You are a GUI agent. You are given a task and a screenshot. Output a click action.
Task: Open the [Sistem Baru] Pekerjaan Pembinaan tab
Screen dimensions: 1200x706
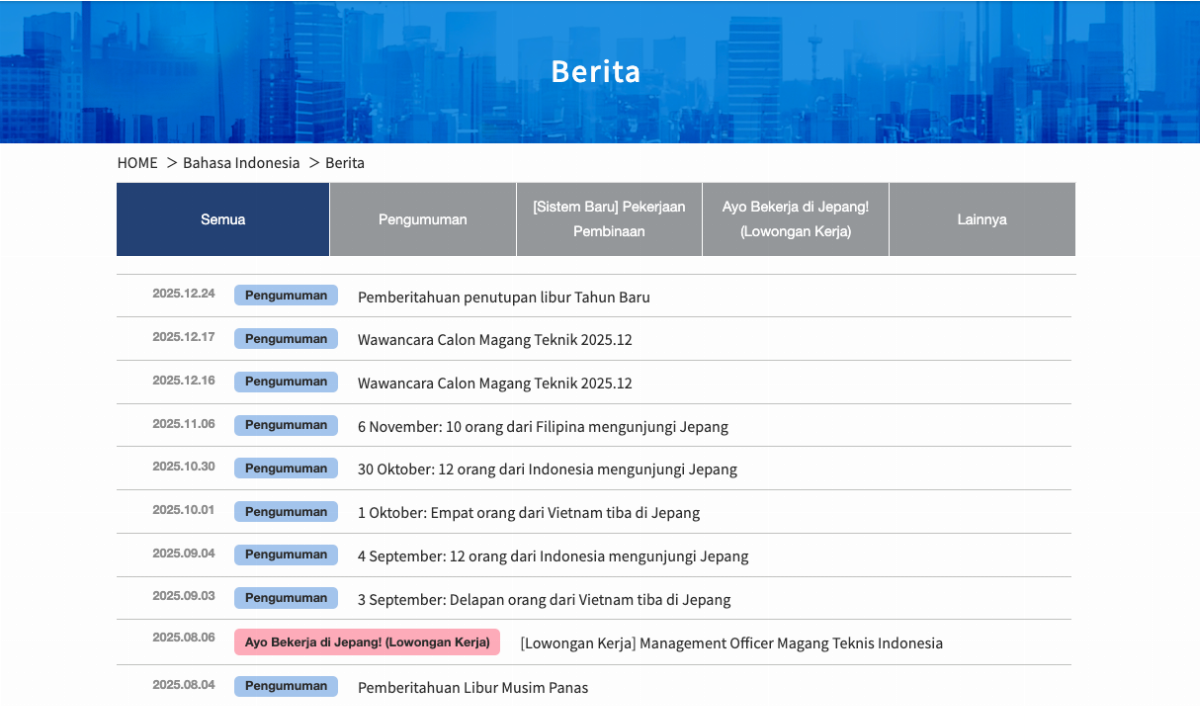pos(609,219)
